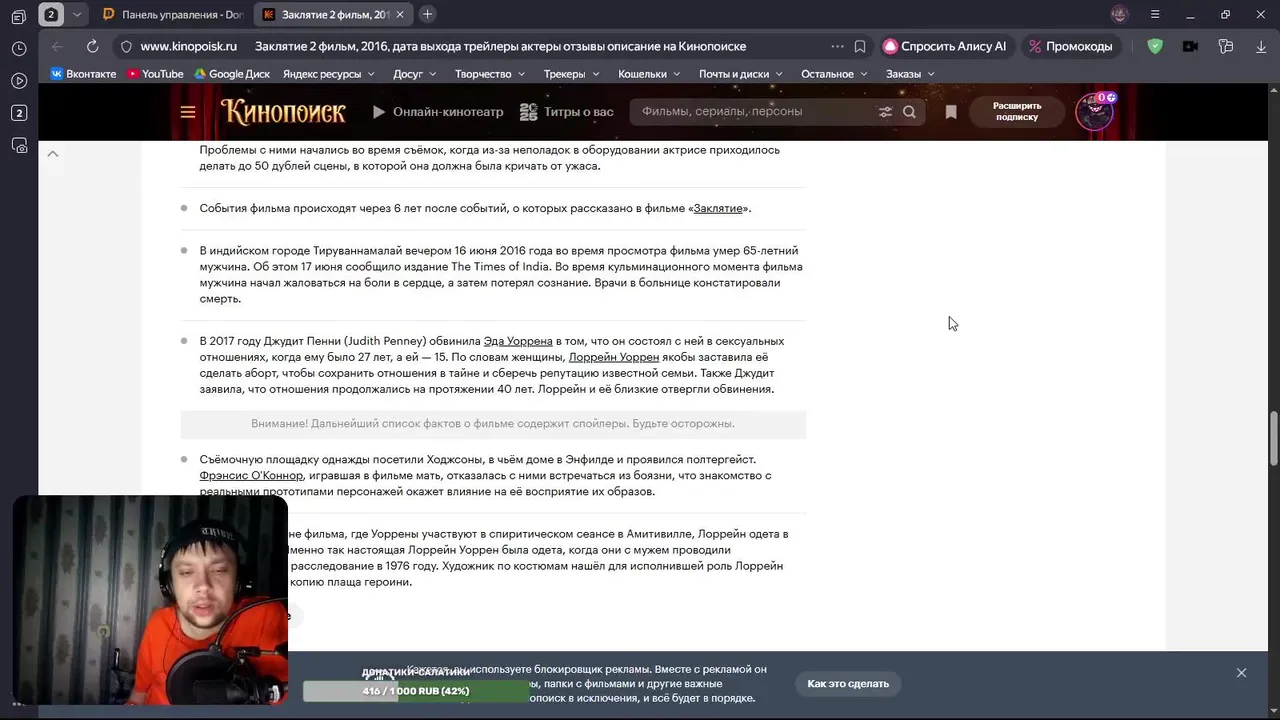Click the spoiler warning notice Внимание! Дальнейший список
1280x720 pixels.
coord(493,424)
